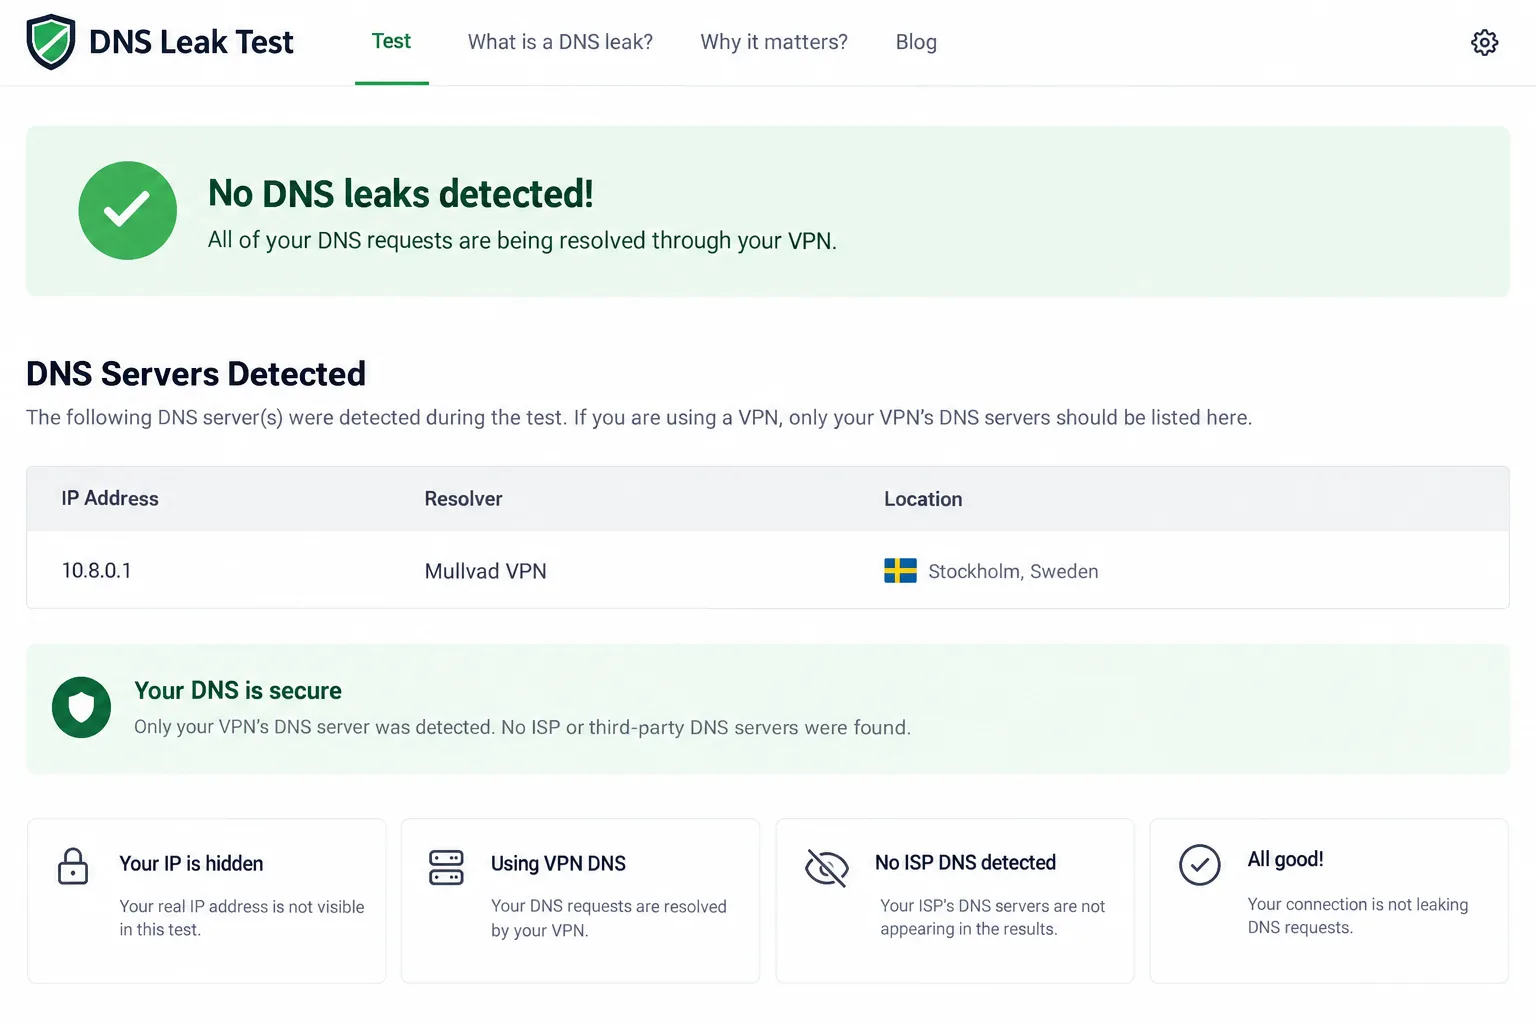Select the Mullvad VPN resolver cell
This screenshot has height=1024, width=1536.
[x=485, y=571]
